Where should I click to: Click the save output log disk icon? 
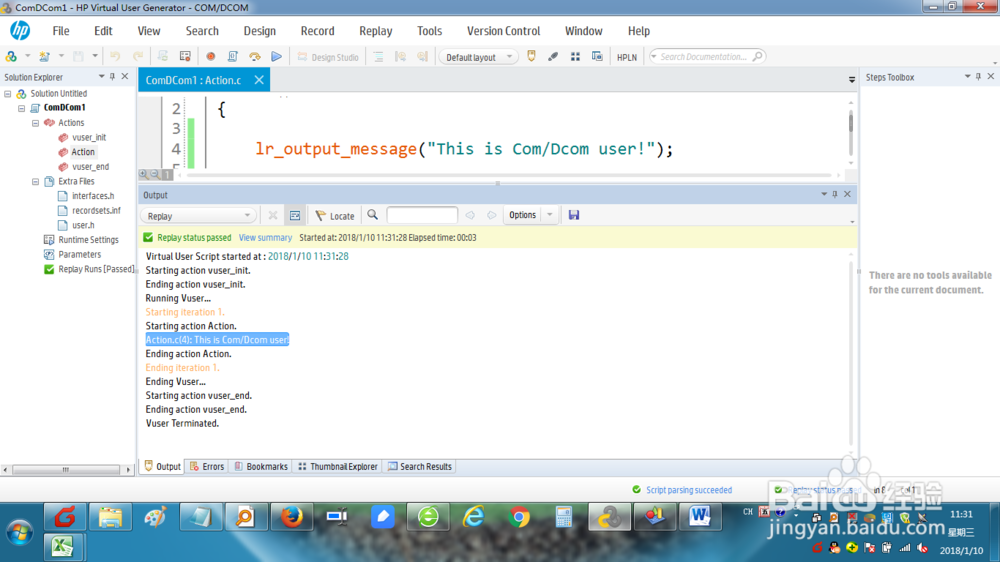[x=574, y=215]
